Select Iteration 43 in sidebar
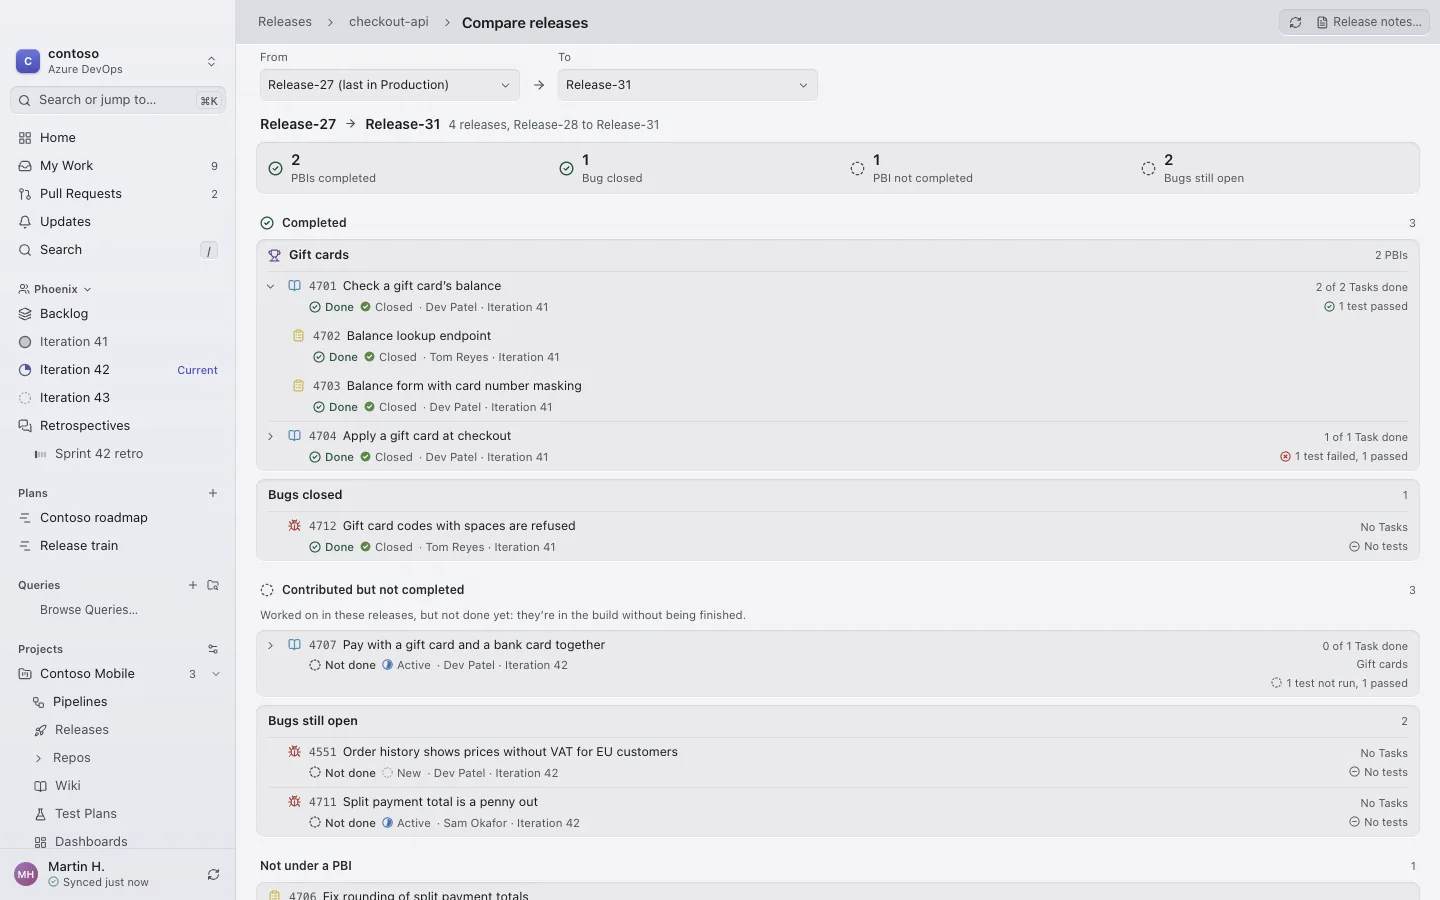 click(118, 398)
